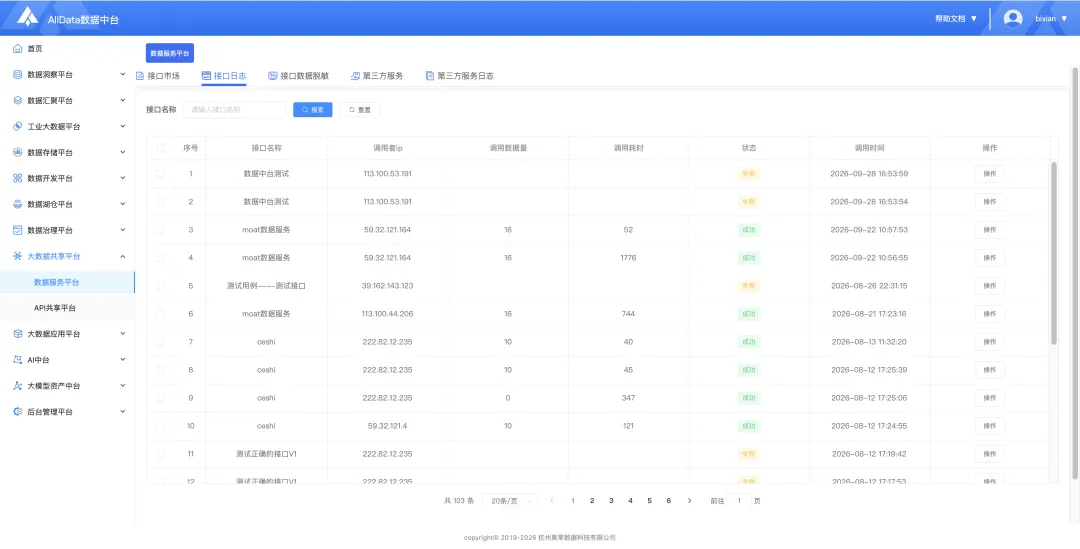Click the 工业大数据平台 sidebar icon
This screenshot has width=1080, height=549.
(x=18, y=127)
